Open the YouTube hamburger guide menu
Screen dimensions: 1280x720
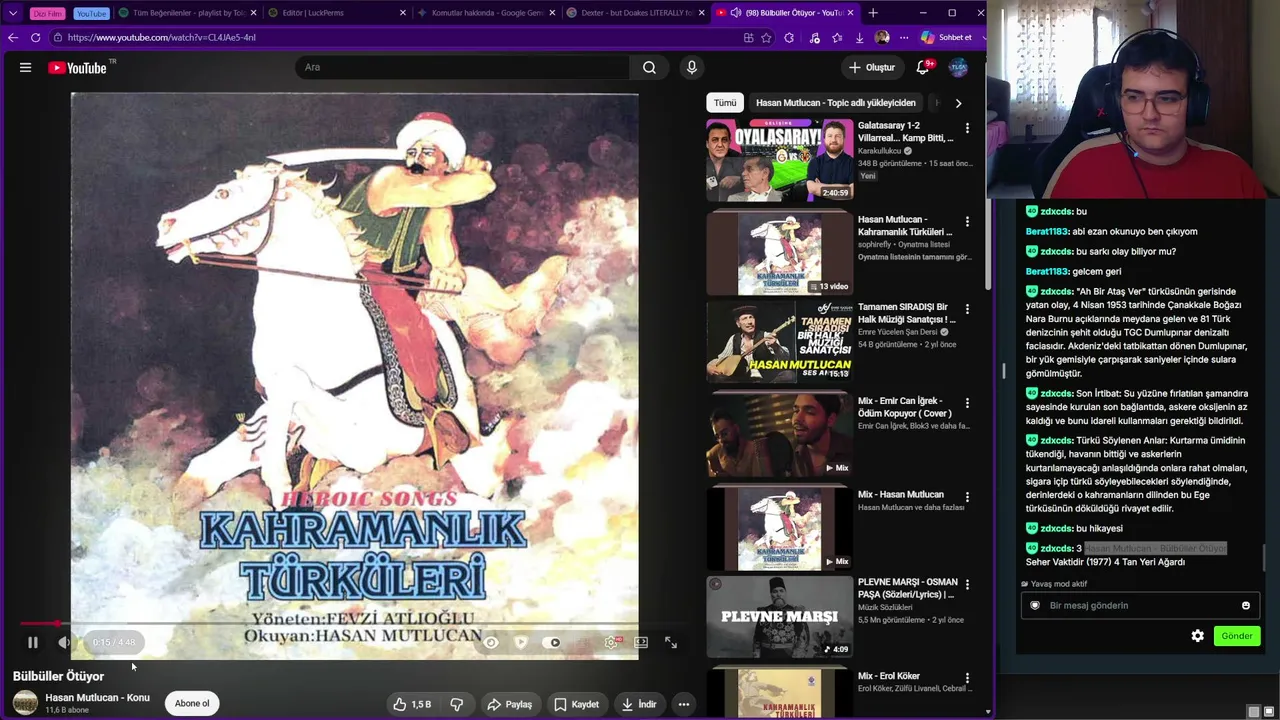click(x=25, y=68)
